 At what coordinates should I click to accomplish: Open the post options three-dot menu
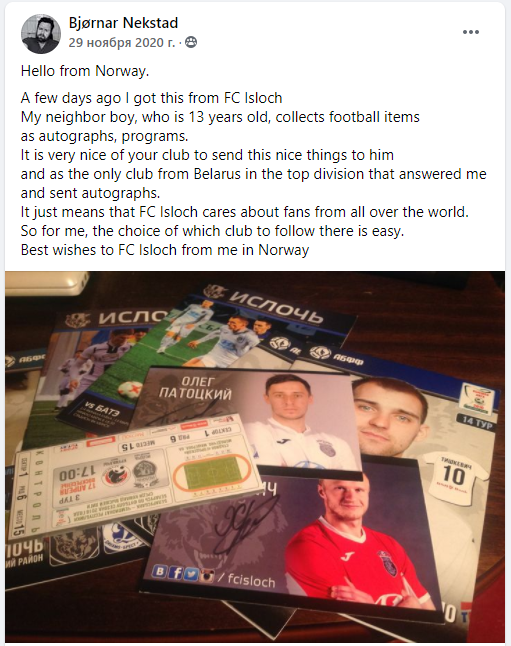471,32
